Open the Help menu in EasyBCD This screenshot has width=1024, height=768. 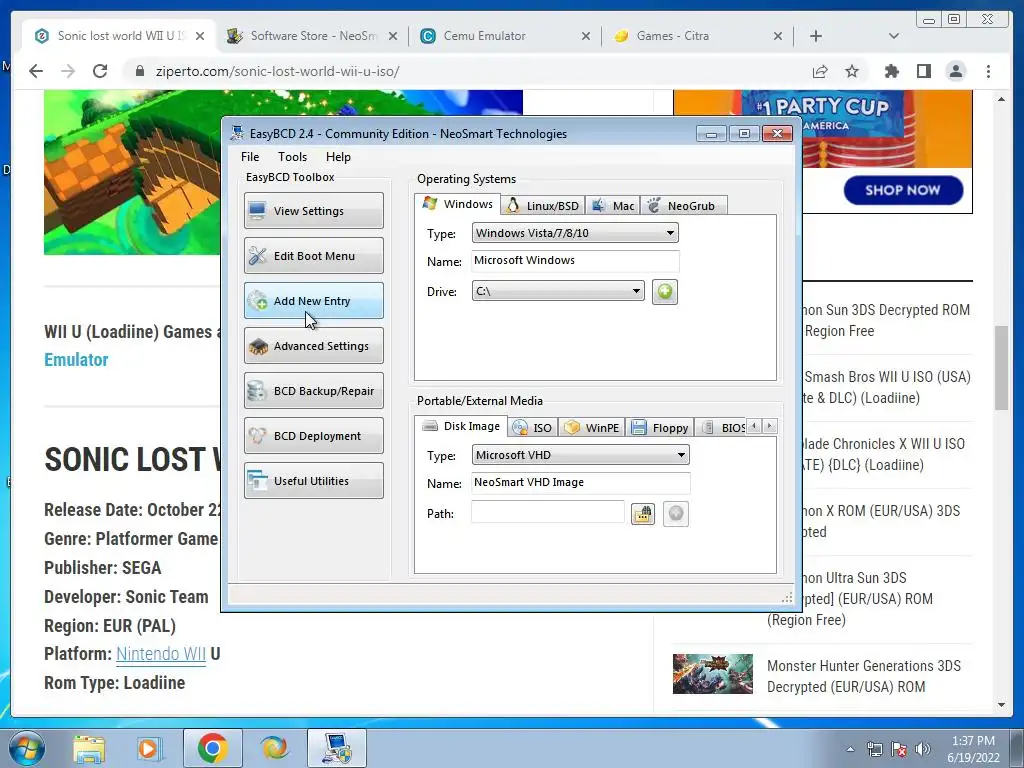(338, 157)
